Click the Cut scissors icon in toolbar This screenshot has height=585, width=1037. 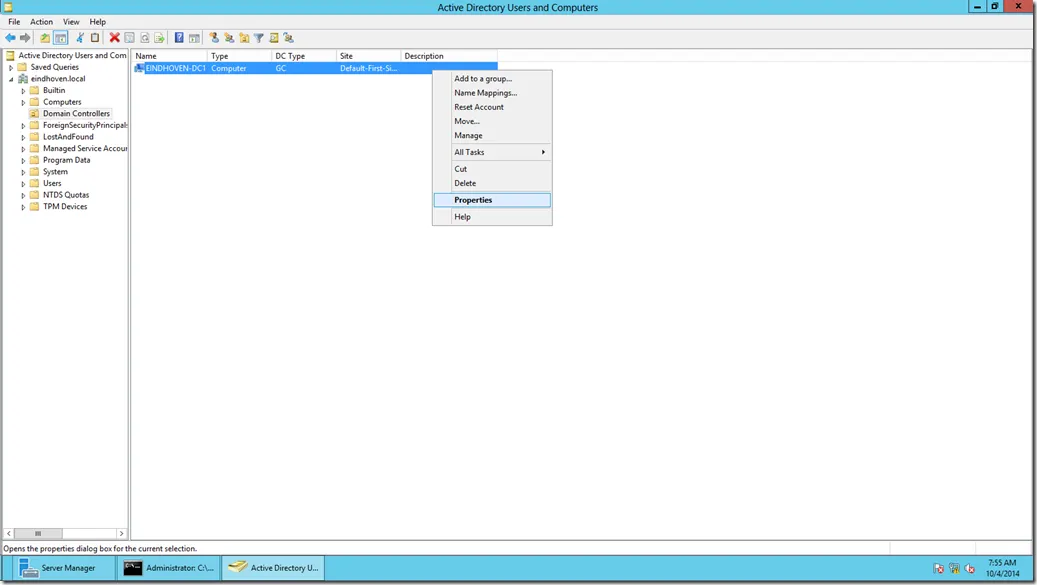79,38
